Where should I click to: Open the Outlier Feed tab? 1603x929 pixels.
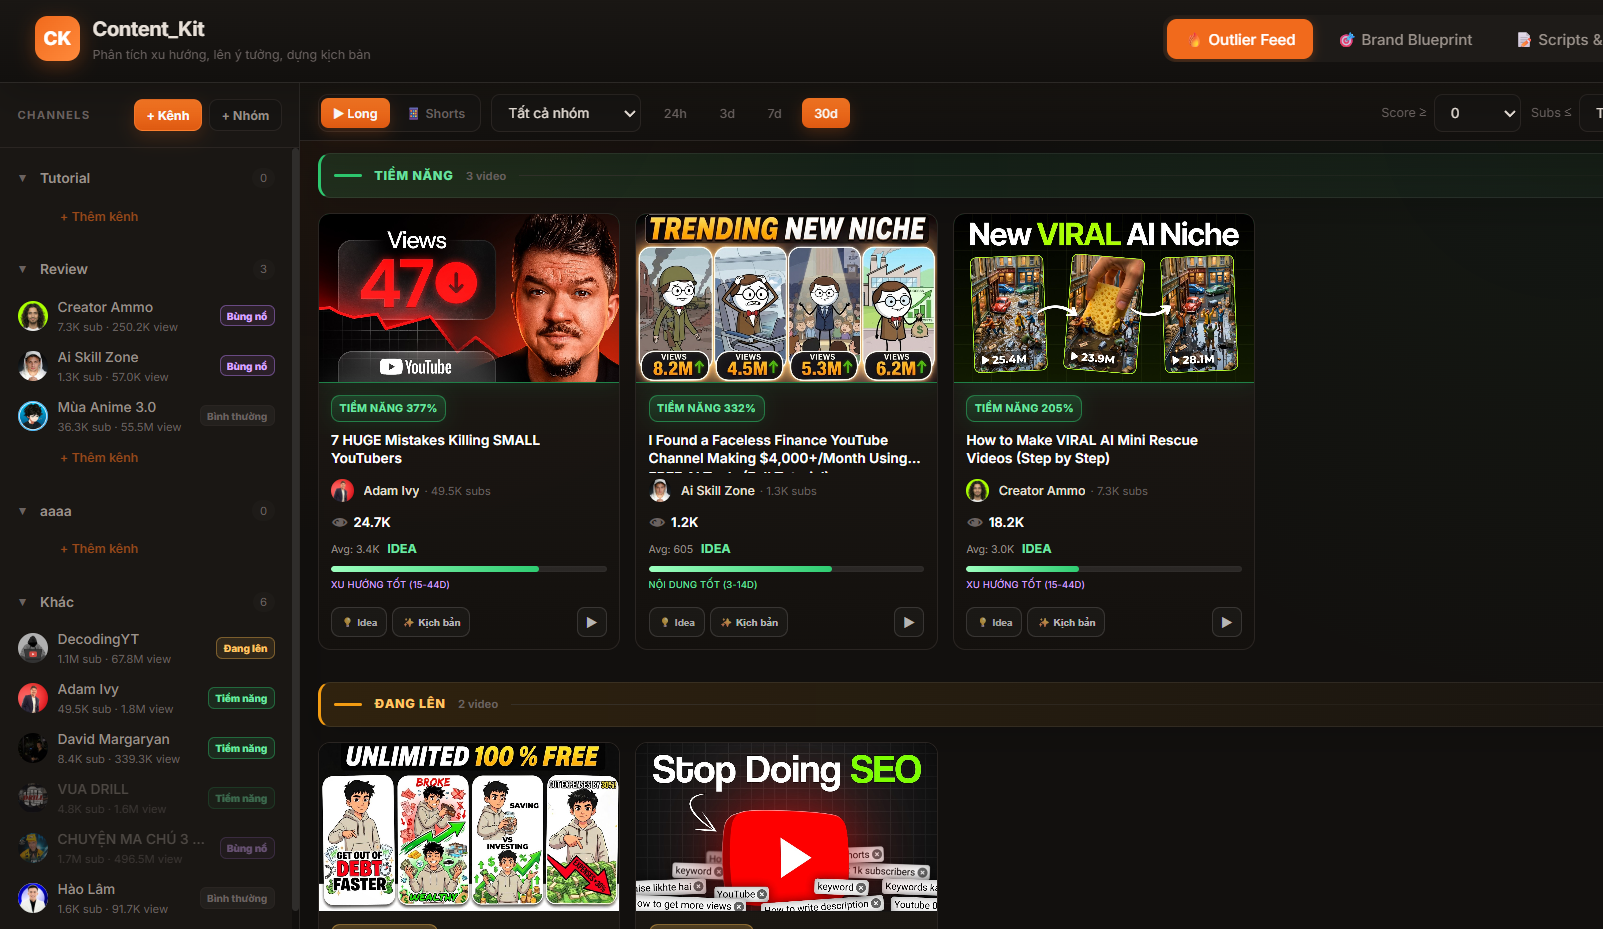click(1239, 40)
